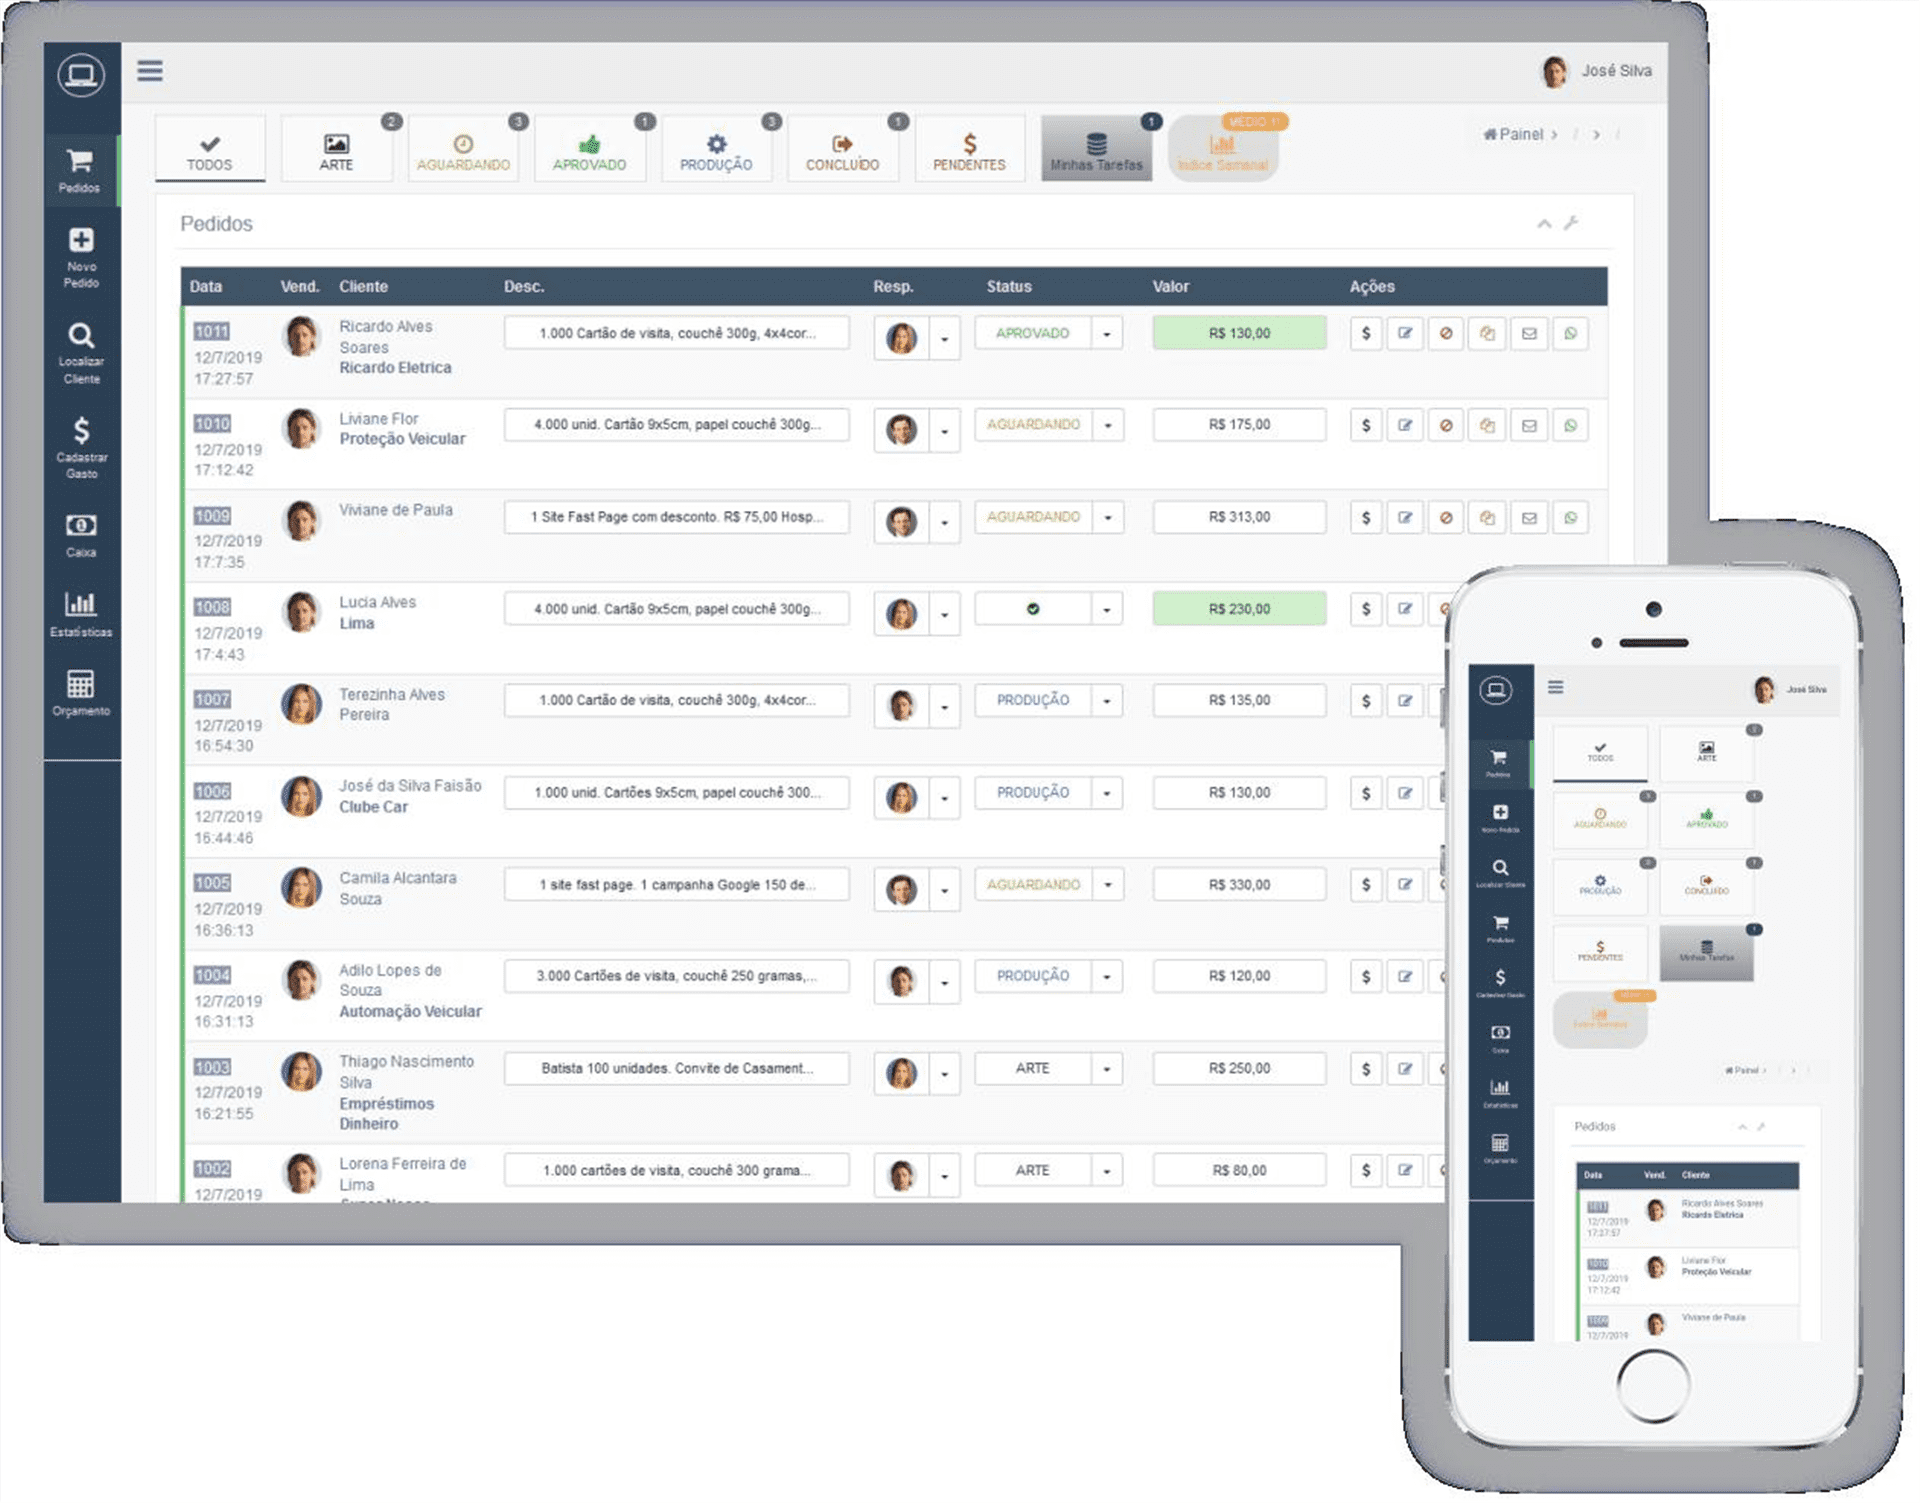Click company name Clube Car

pos(373,807)
